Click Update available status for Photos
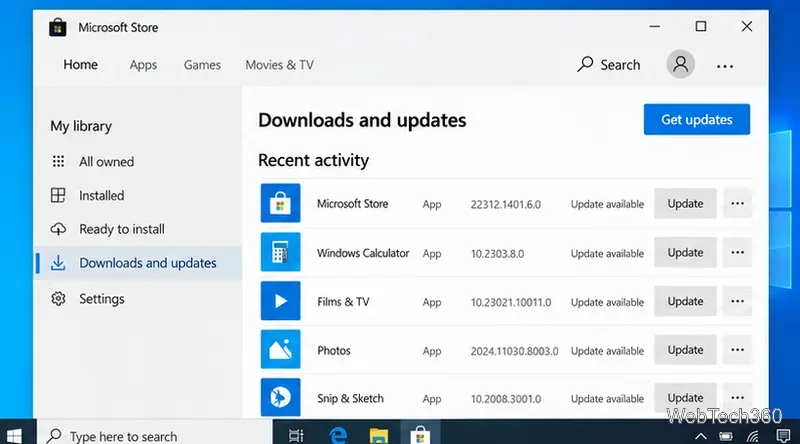Viewport: 800px width, 444px height. tap(607, 351)
